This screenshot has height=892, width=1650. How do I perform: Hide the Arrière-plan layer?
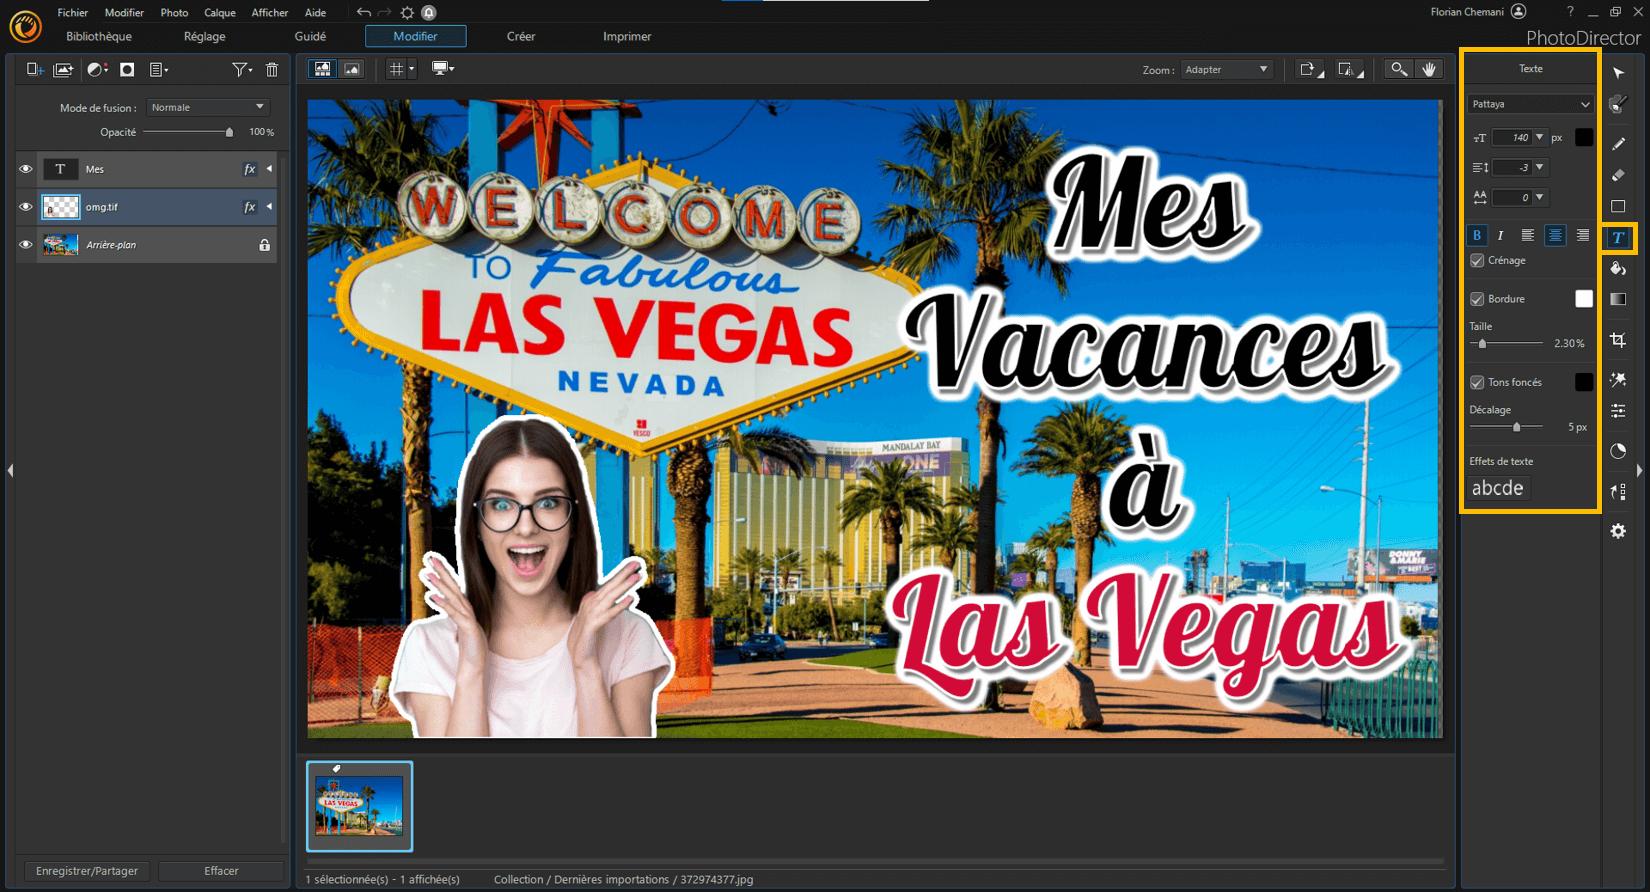click(x=26, y=245)
